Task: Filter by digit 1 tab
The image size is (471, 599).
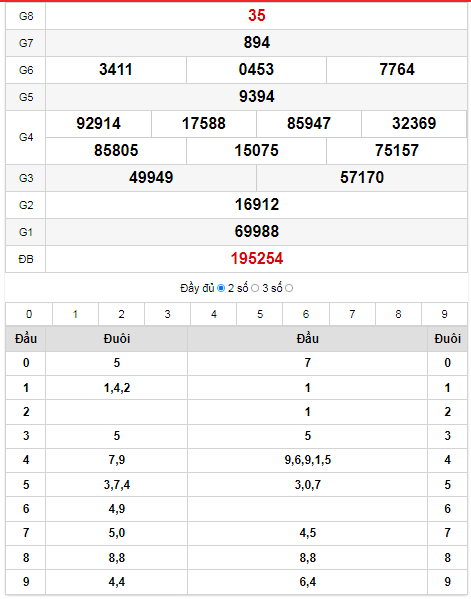Action: click(75, 314)
